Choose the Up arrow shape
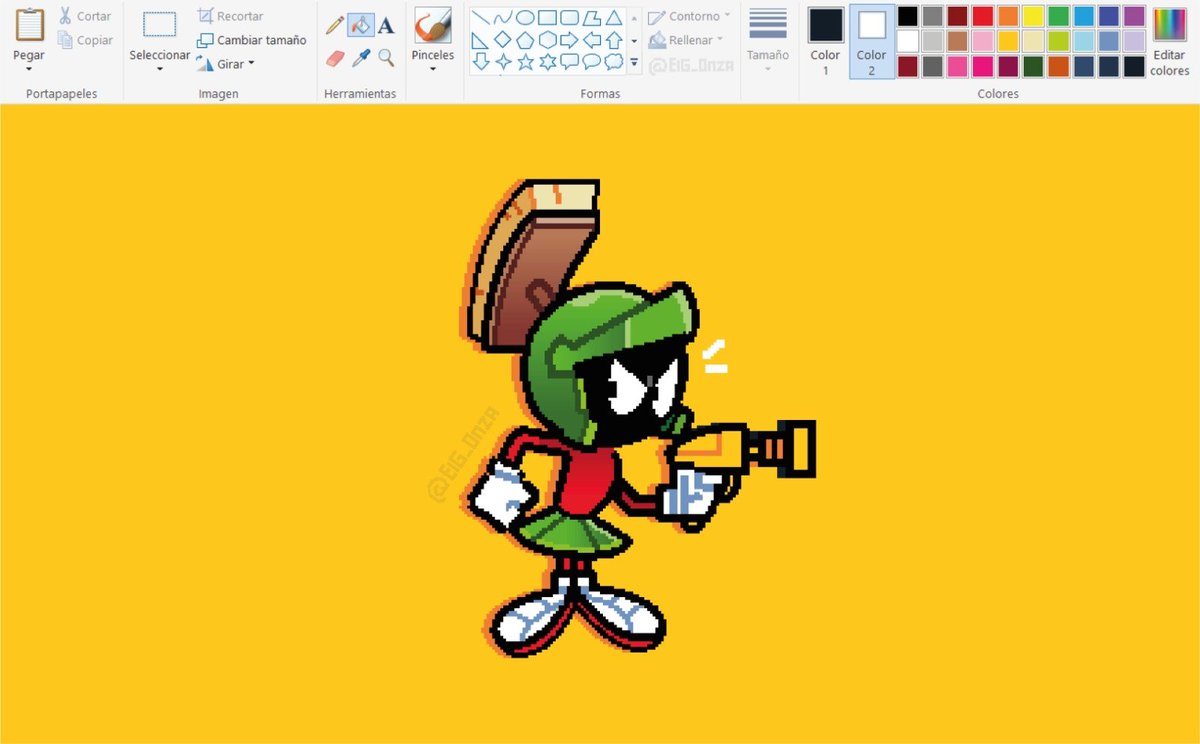This screenshot has height=744, width=1200. tap(614, 40)
